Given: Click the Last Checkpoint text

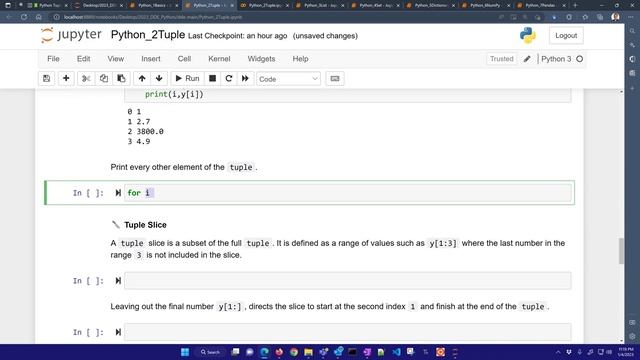Looking at the screenshot, I should pyautogui.click(x=238, y=36).
